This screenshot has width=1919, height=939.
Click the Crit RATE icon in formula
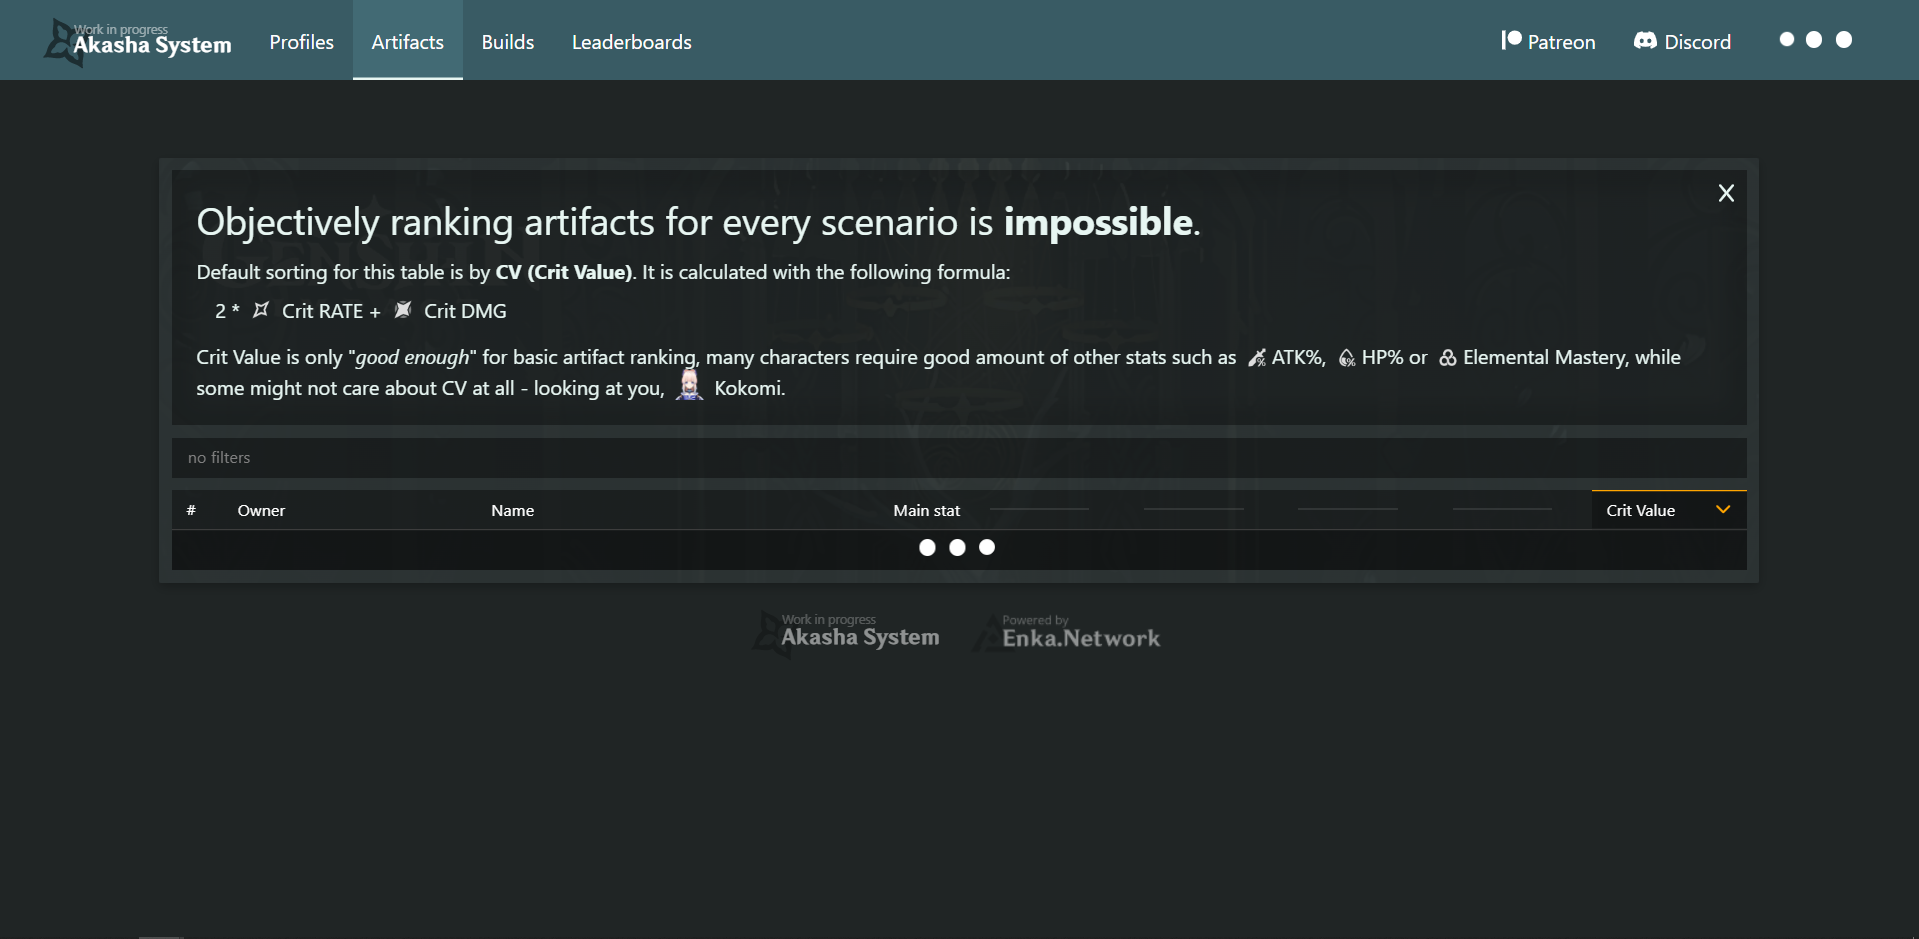click(x=261, y=310)
